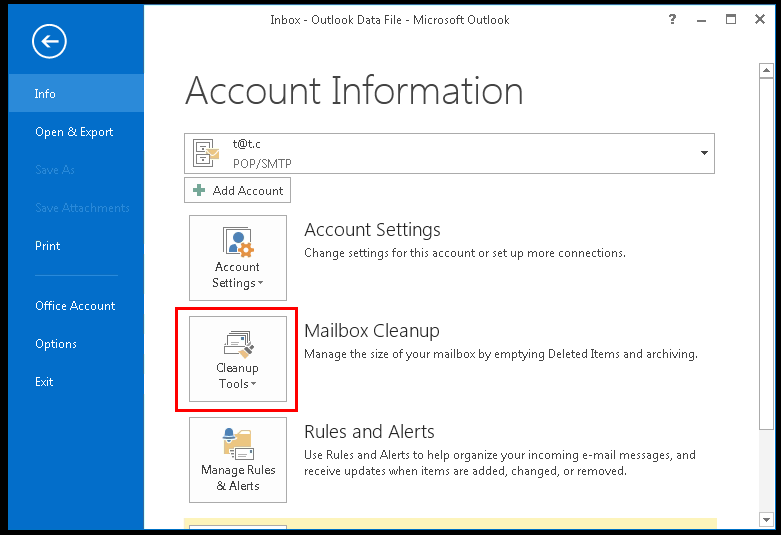Viewport: 781px width, 535px height.
Task: Minimize the Outlook window
Action: [x=701, y=20]
